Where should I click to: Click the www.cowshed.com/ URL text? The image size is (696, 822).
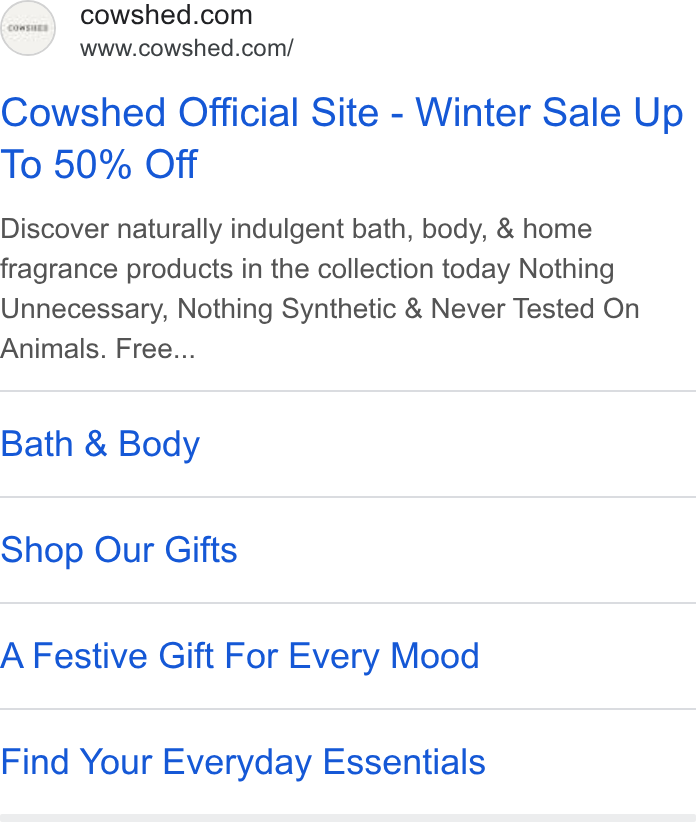(x=187, y=48)
